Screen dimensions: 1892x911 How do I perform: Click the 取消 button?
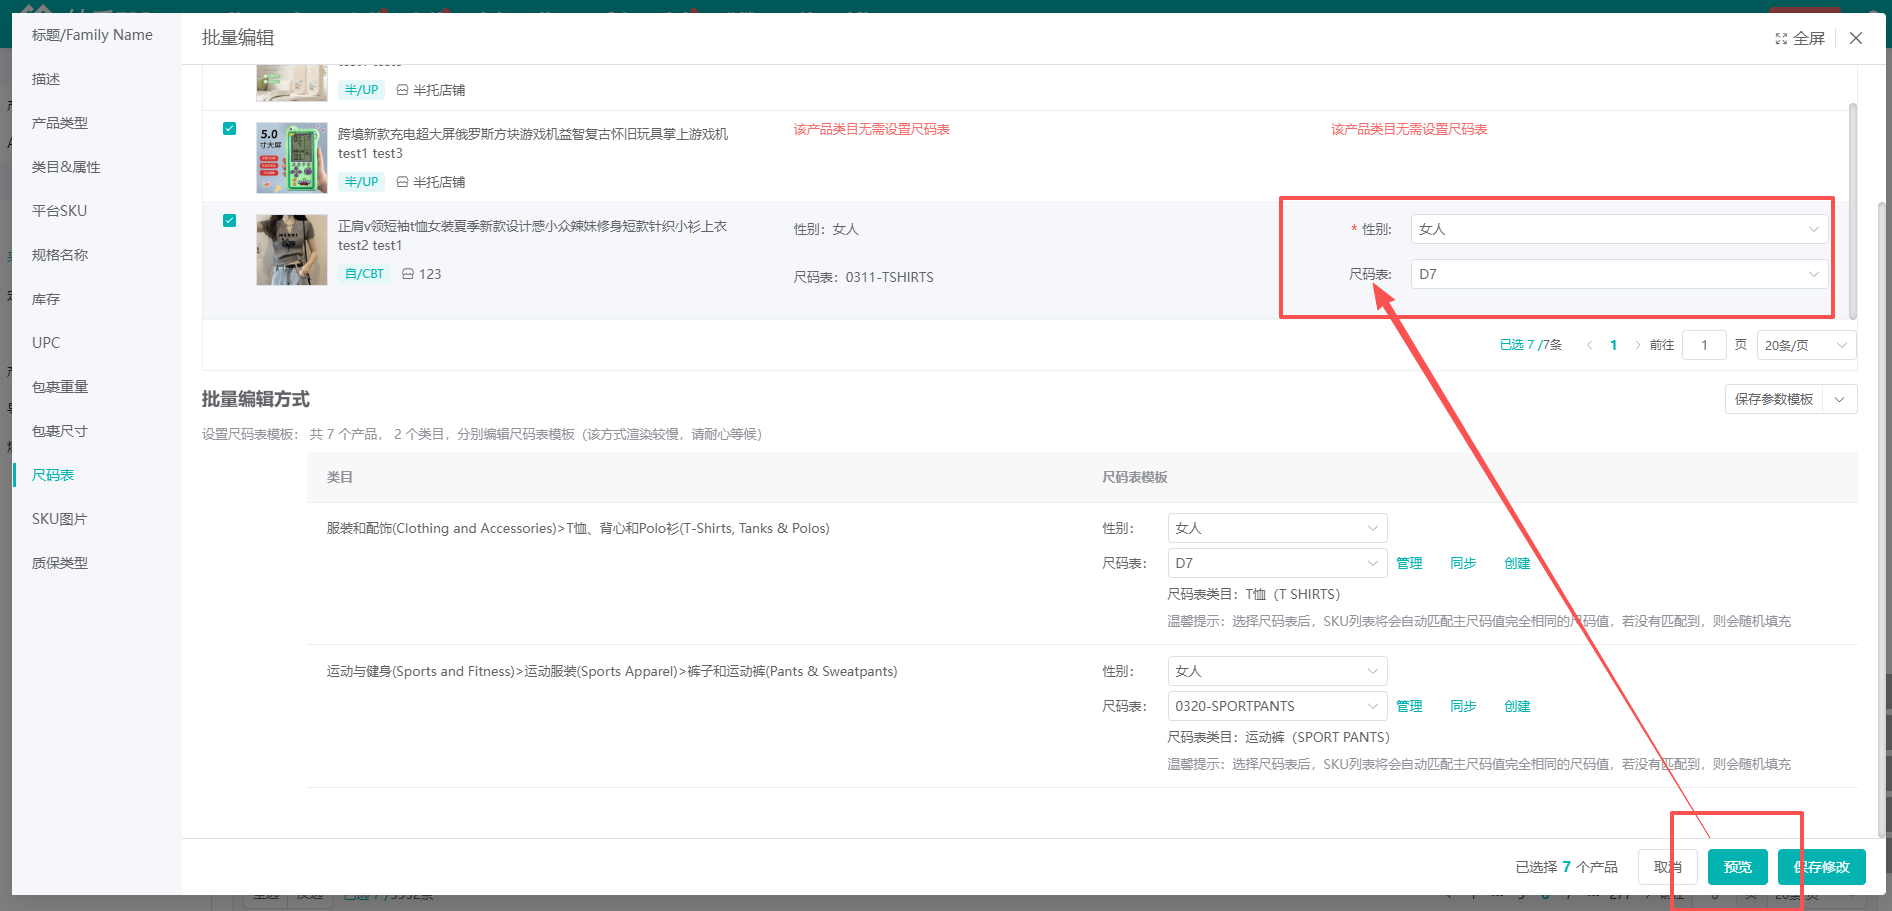[x=1668, y=867]
